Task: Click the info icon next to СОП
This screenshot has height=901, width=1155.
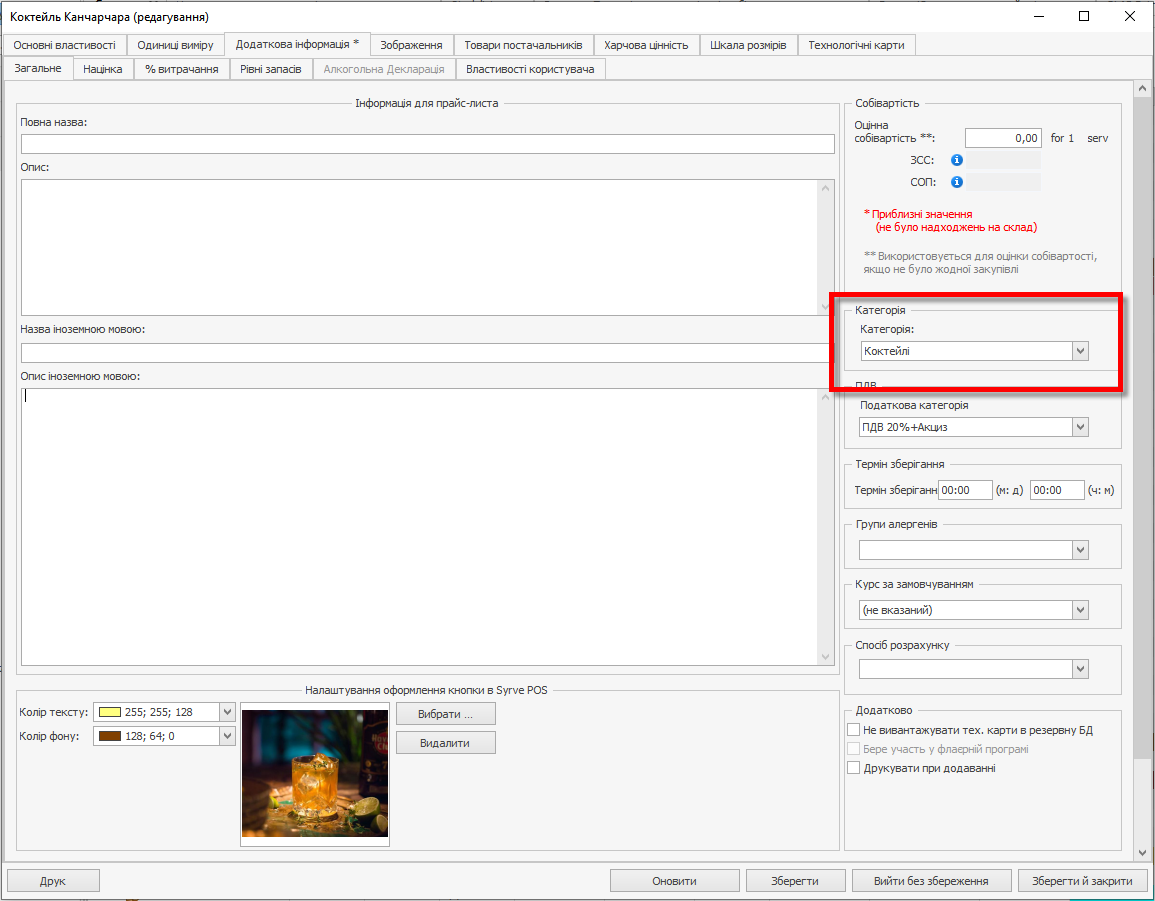Action: (957, 182)
